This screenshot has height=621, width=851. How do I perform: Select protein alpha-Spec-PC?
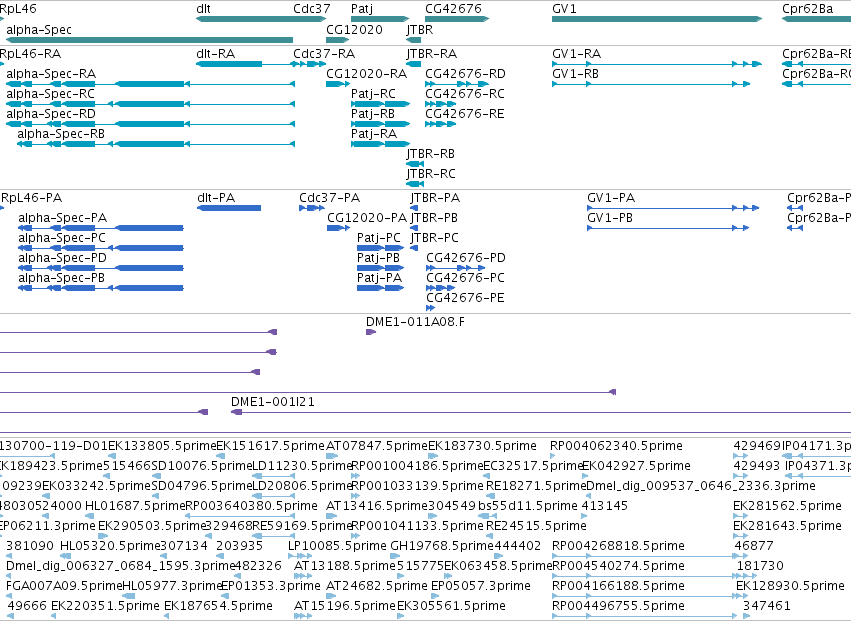click(100, 248)
